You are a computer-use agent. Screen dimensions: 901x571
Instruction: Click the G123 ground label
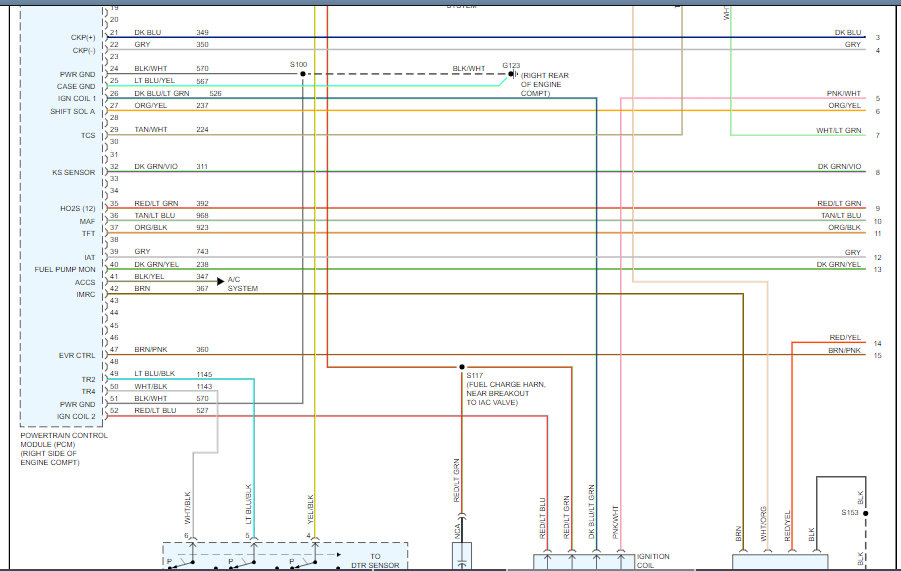pos(511,64)
